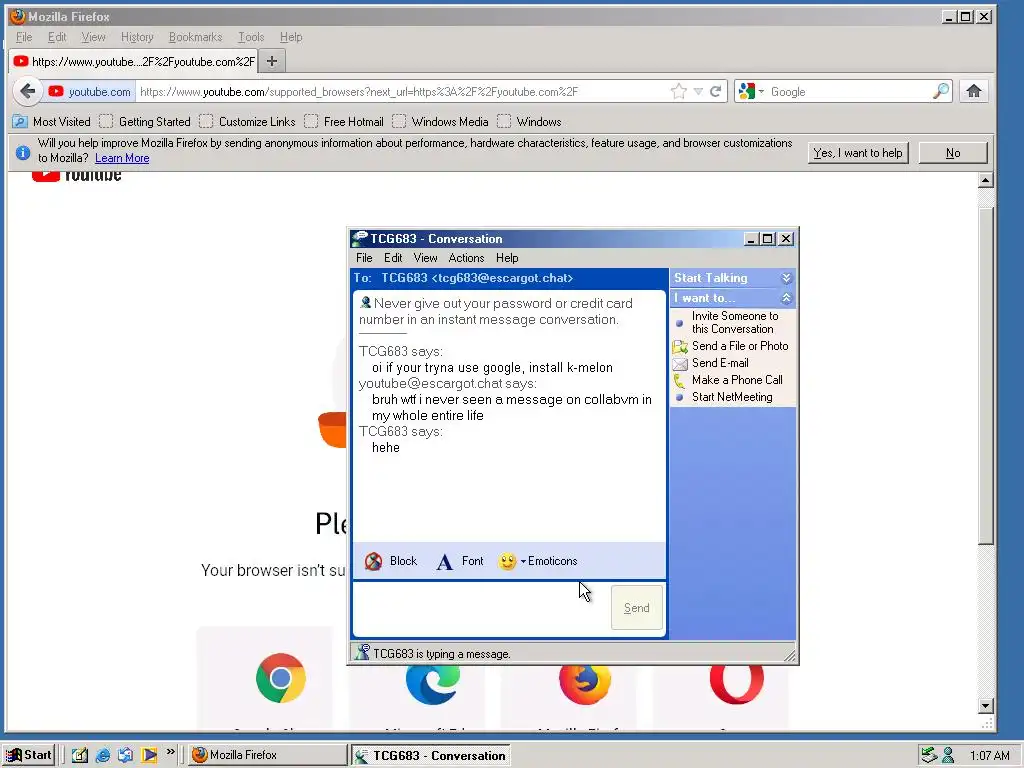The height and width of the screenshot is (768, 1024).
Task: Click the Learn More link
Action: pyautogui.click(x=122, y=158)
